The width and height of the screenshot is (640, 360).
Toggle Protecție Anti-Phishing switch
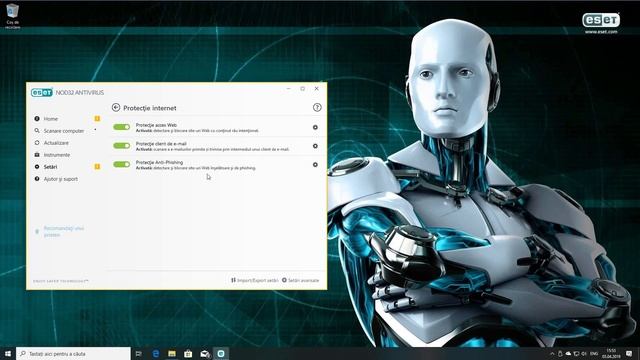122,164
